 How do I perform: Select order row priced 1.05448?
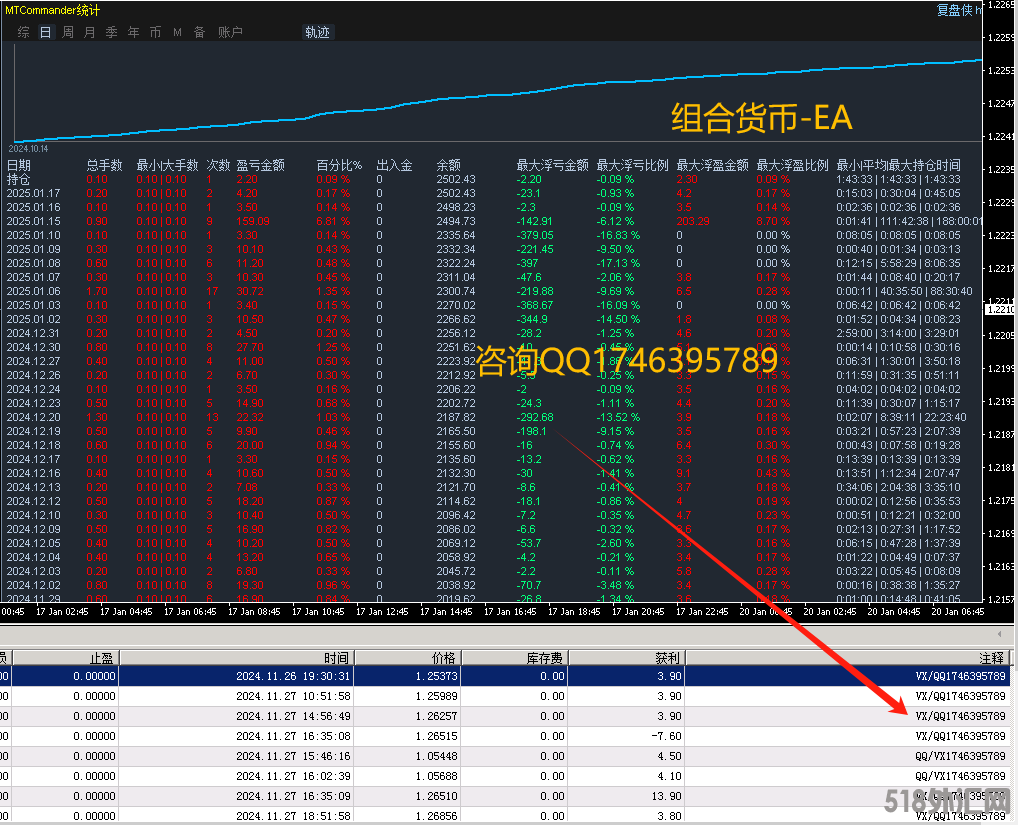coord(504,756)
